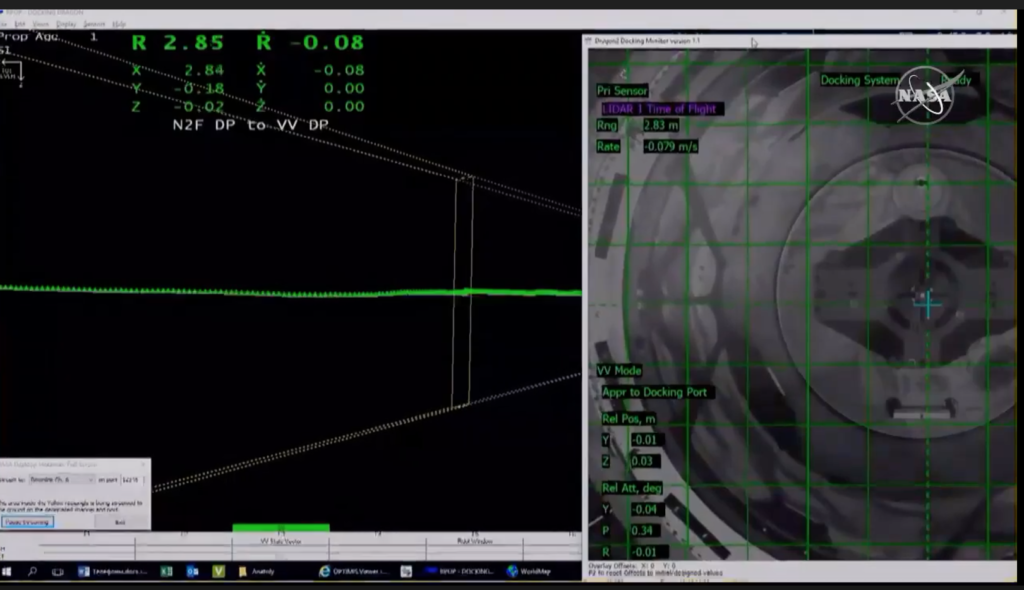The width and height of the screenshot is (1024, 590).
Task: Click the Exit button in streaming dialog
Action: (120, 522)
